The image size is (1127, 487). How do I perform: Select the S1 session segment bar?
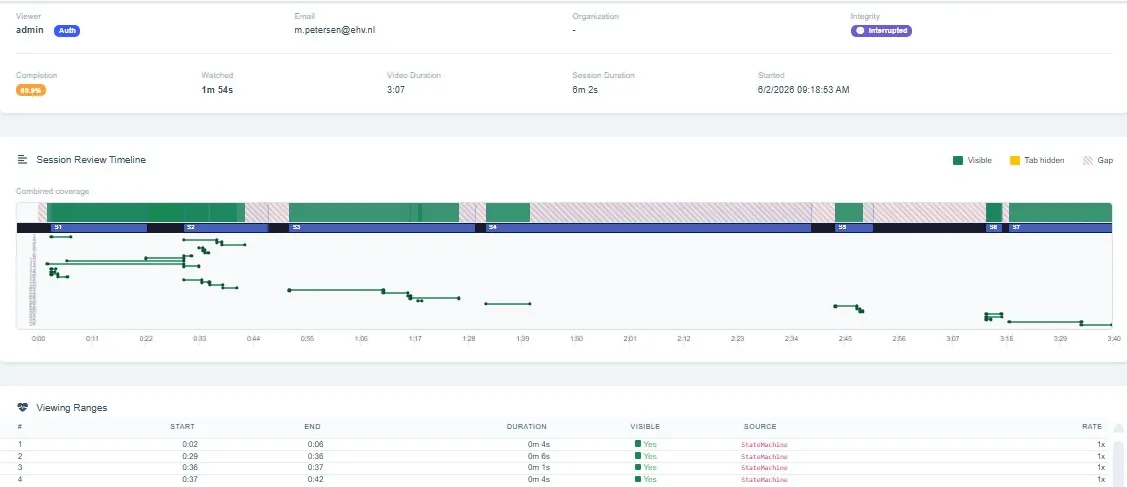tap(97, 228)
